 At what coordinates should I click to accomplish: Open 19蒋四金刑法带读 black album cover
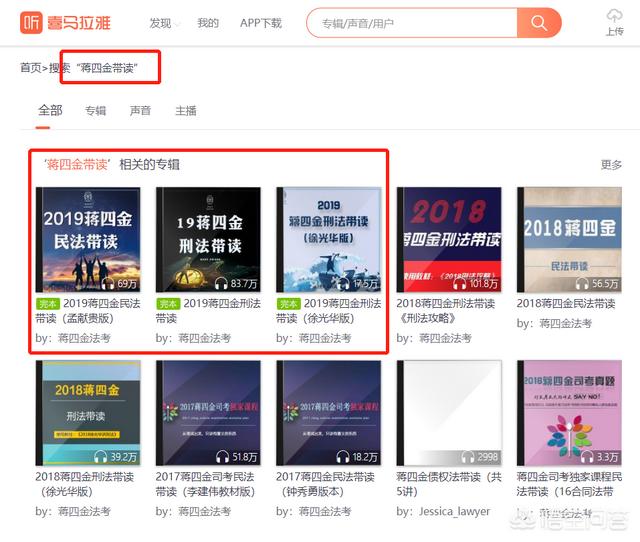click(x=208, y=240)
